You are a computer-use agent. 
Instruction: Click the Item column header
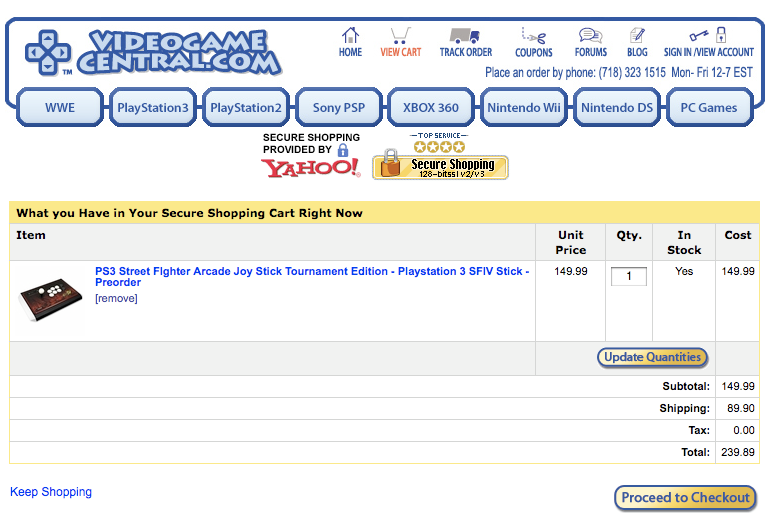(31, 235)
